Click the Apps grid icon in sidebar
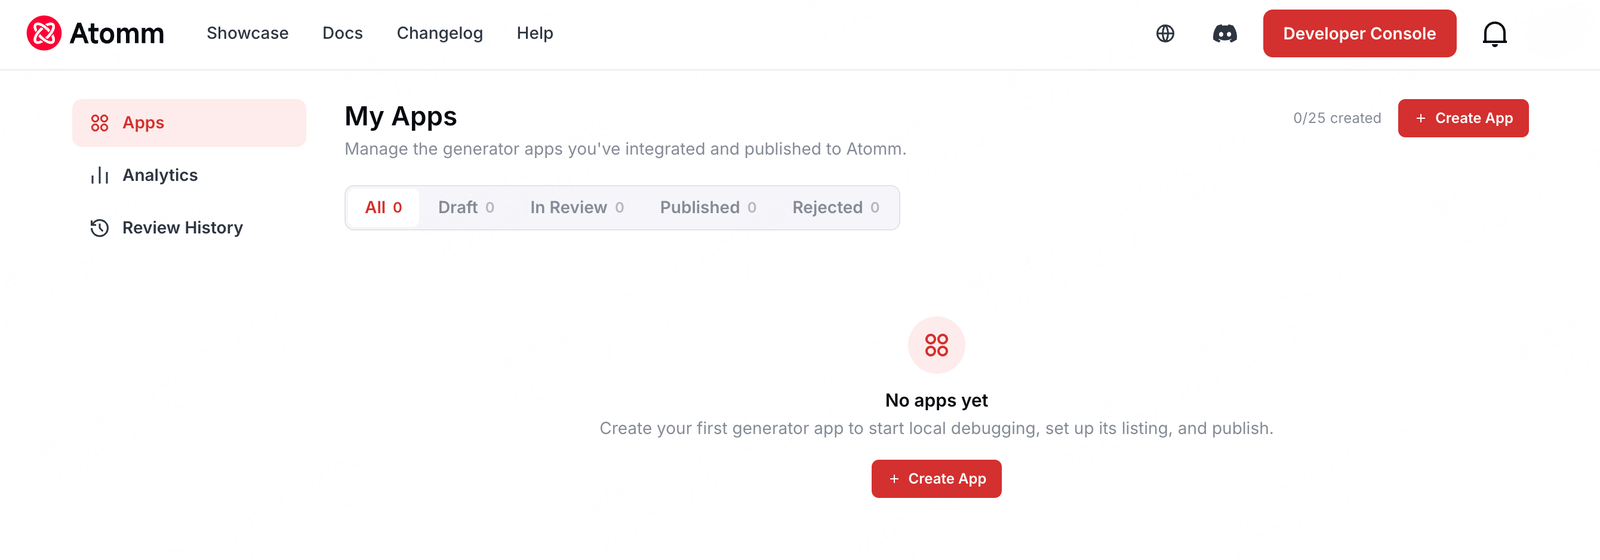This screenshot has width=1600, height=560. [100, 123]
